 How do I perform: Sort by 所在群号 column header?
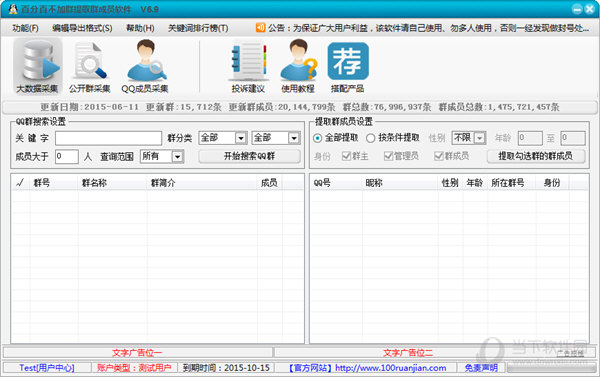[x=512, y=183]
